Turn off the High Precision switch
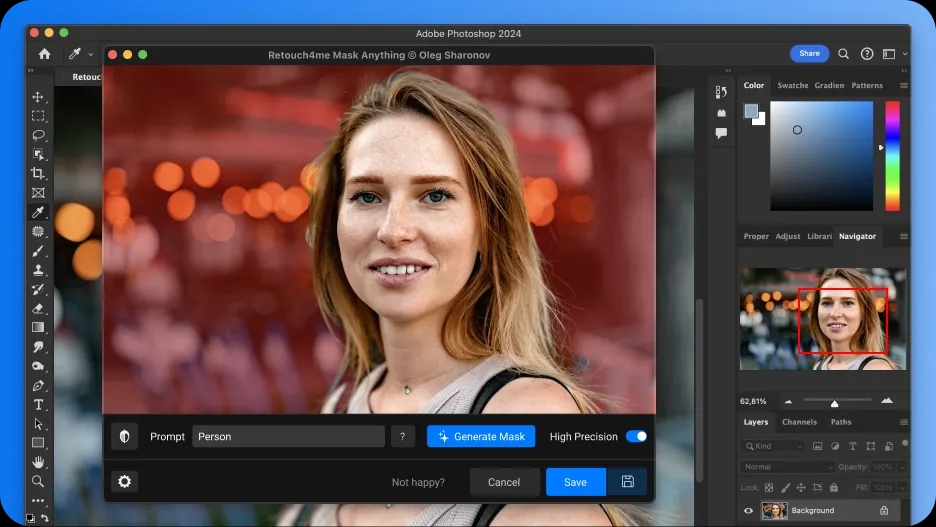This screenshot has width=936, height=527. click(636, 436)
